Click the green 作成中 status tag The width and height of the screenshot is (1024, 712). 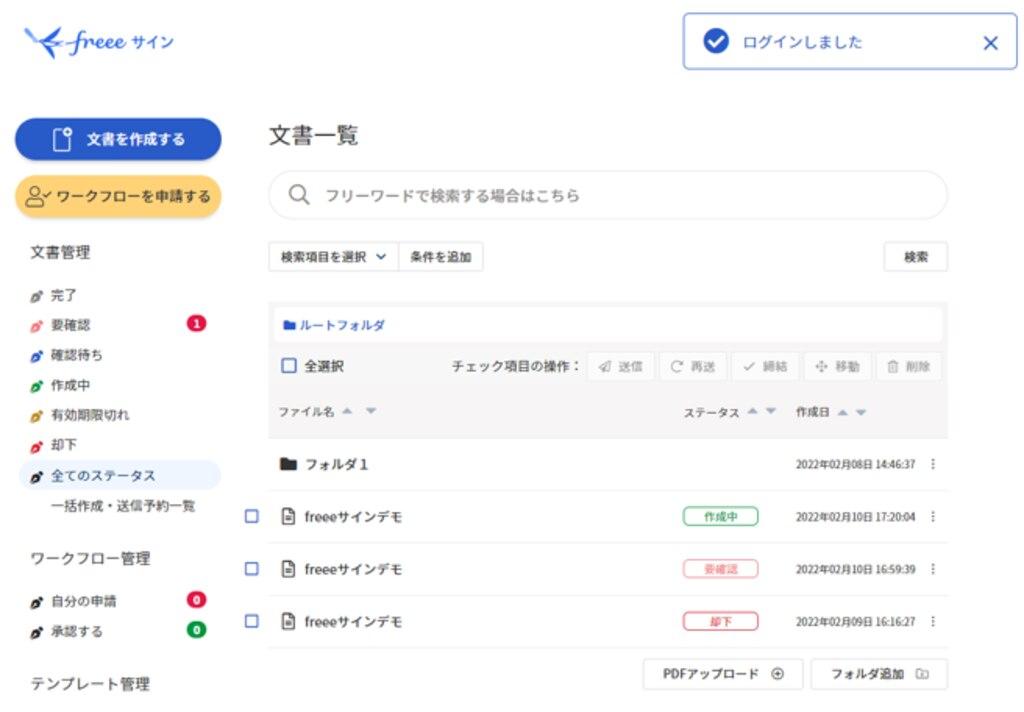(x=720, y=516)
